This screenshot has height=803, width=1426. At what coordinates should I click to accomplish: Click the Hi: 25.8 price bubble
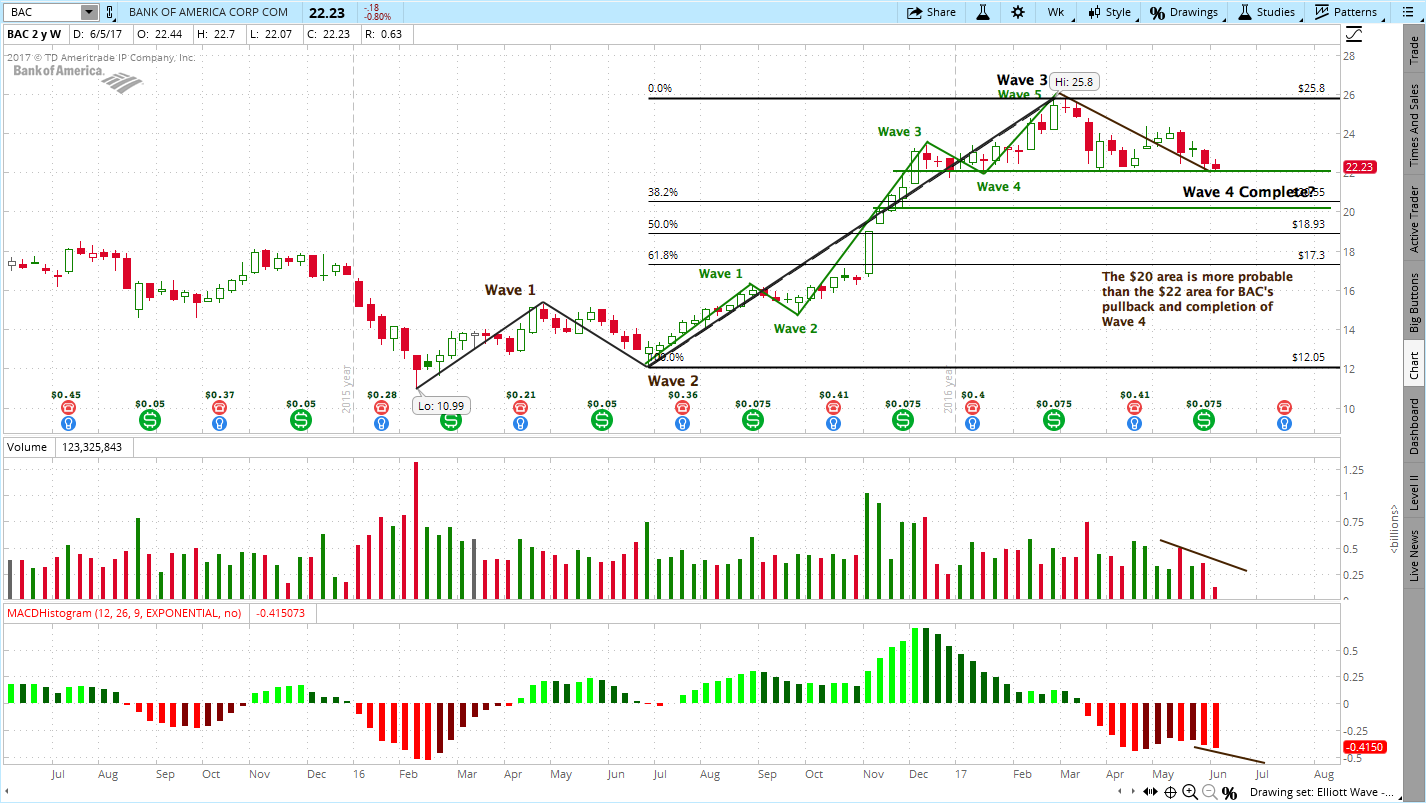(x=1074, y=81)
